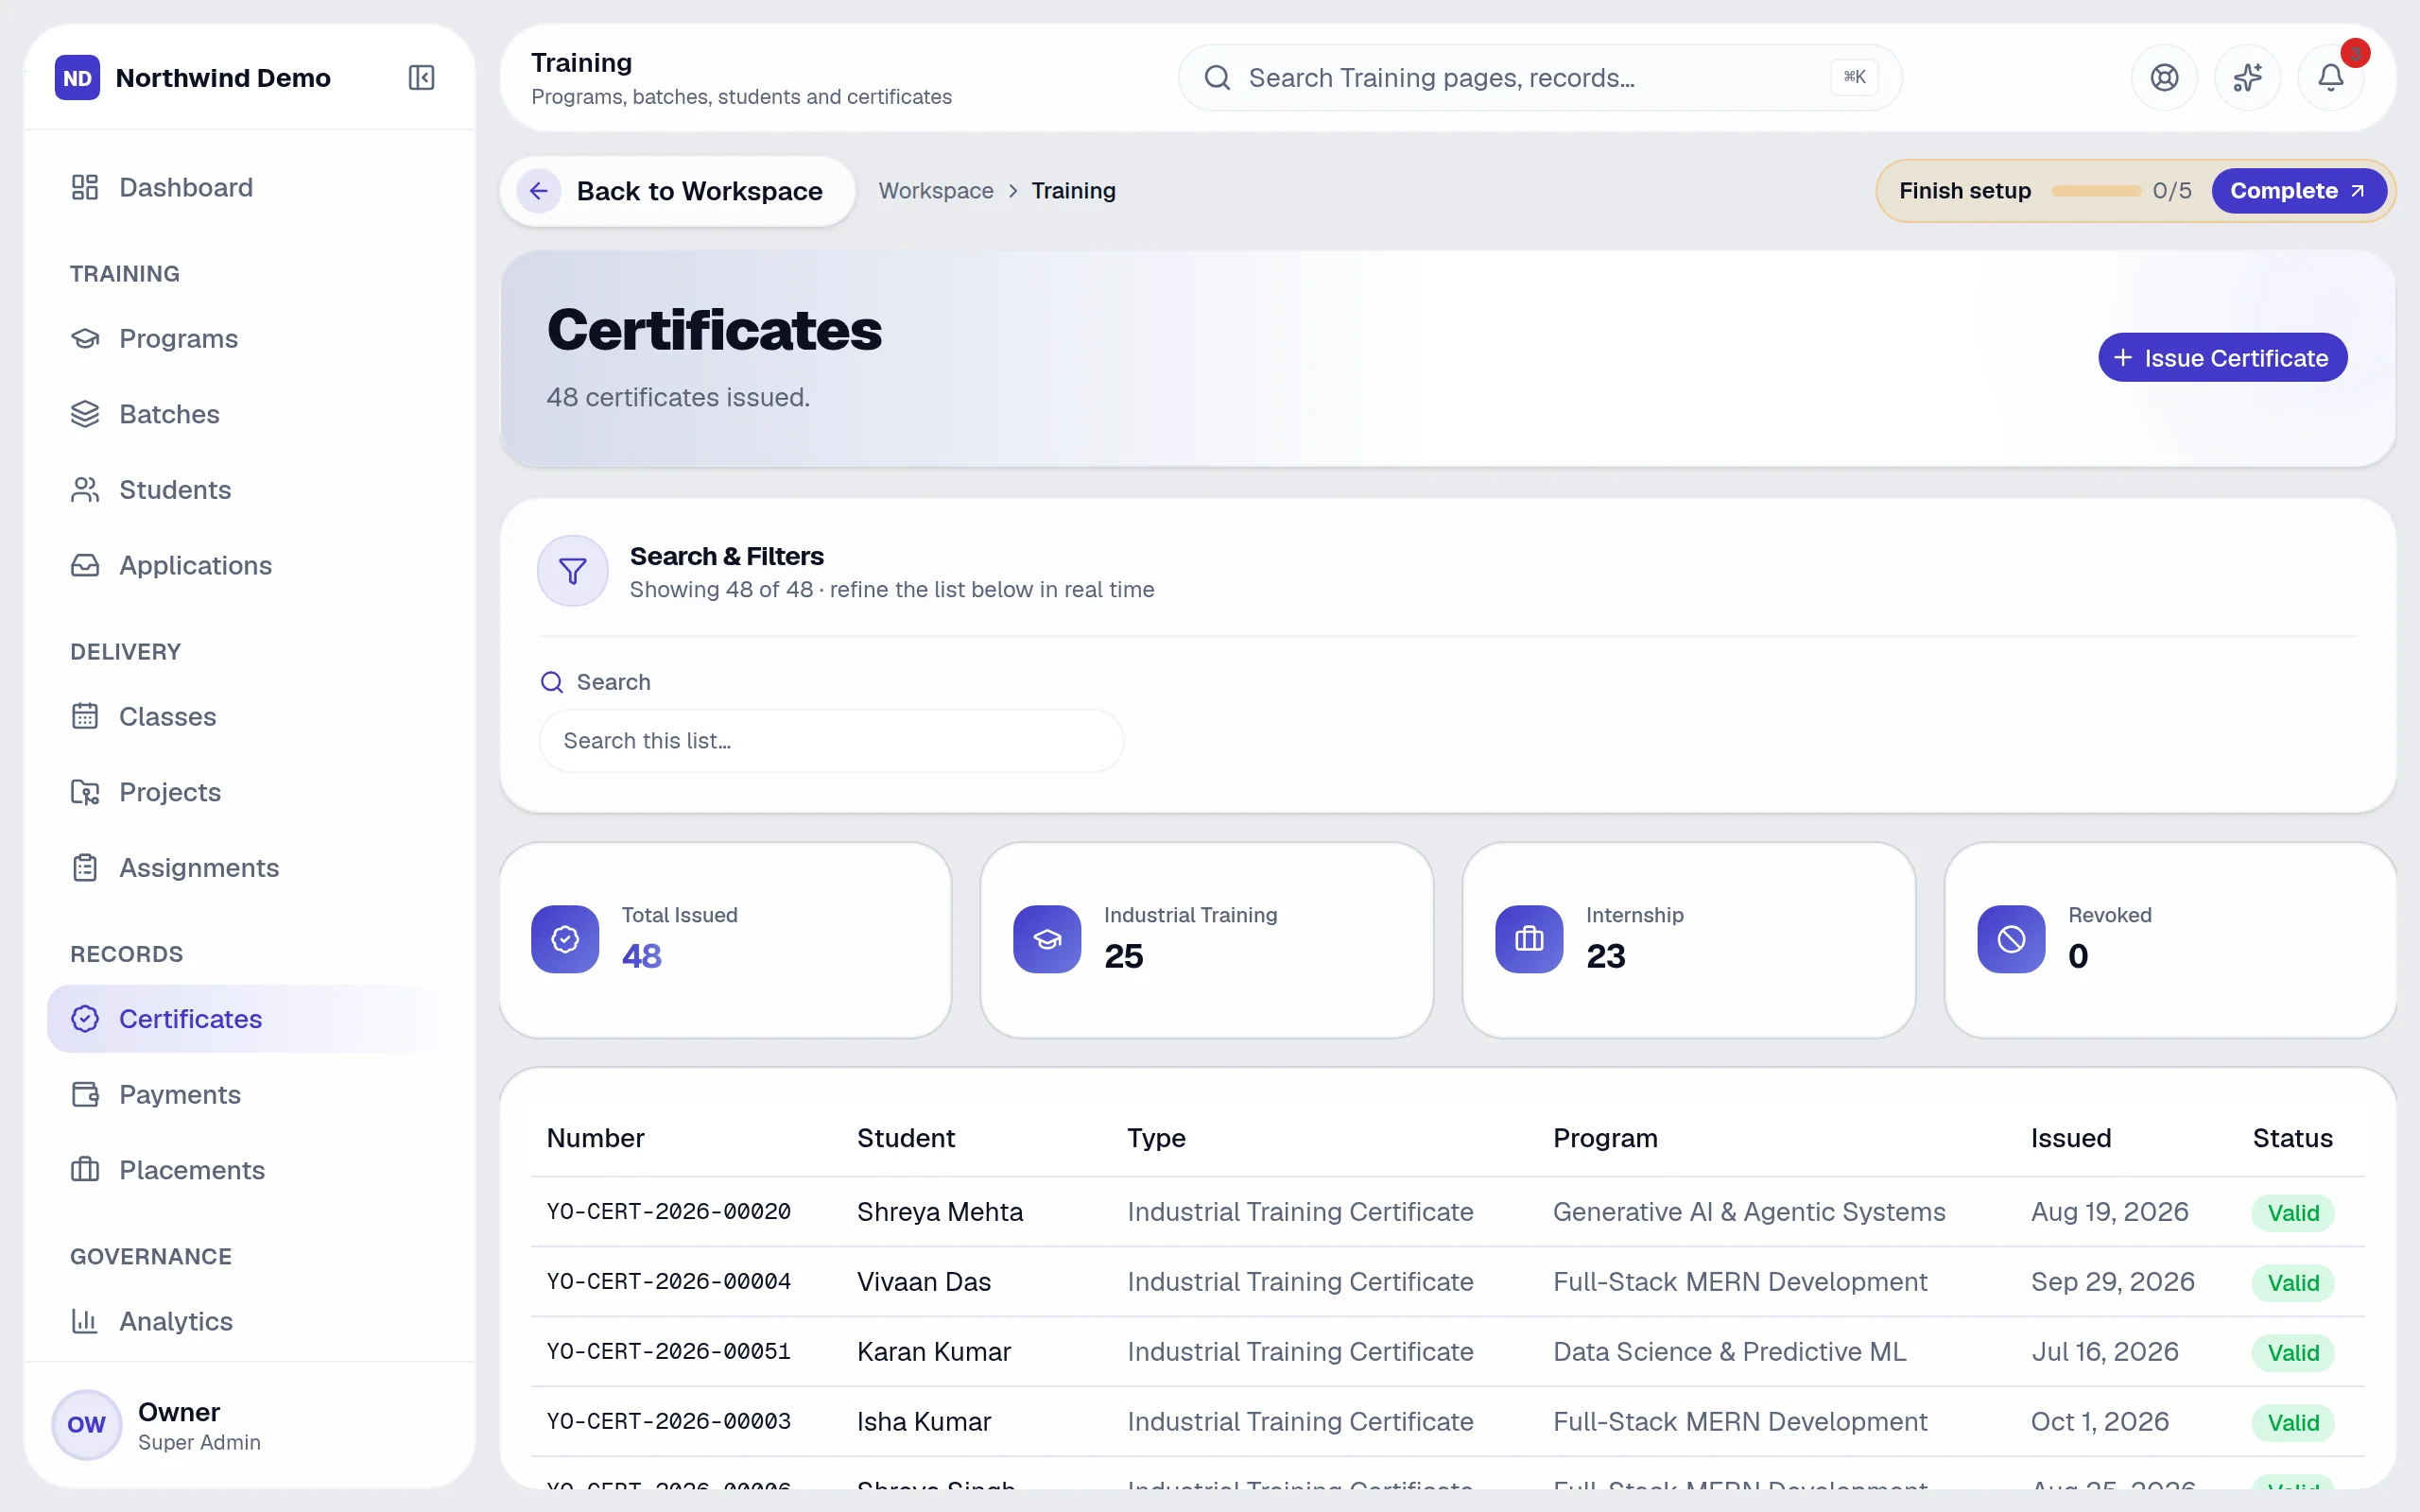
Task: Open the AI sparkle assistant icon
Action: click(x=2247, y=77)
